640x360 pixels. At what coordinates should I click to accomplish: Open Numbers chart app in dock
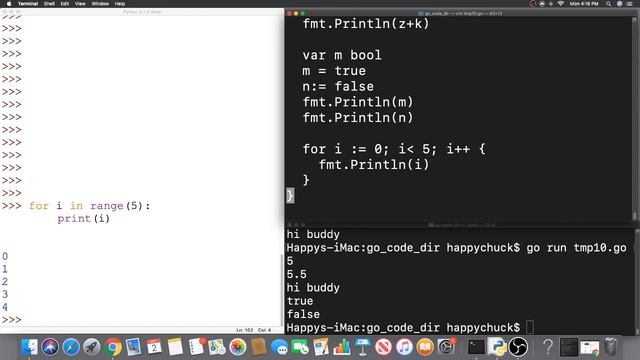pos(342,347)
